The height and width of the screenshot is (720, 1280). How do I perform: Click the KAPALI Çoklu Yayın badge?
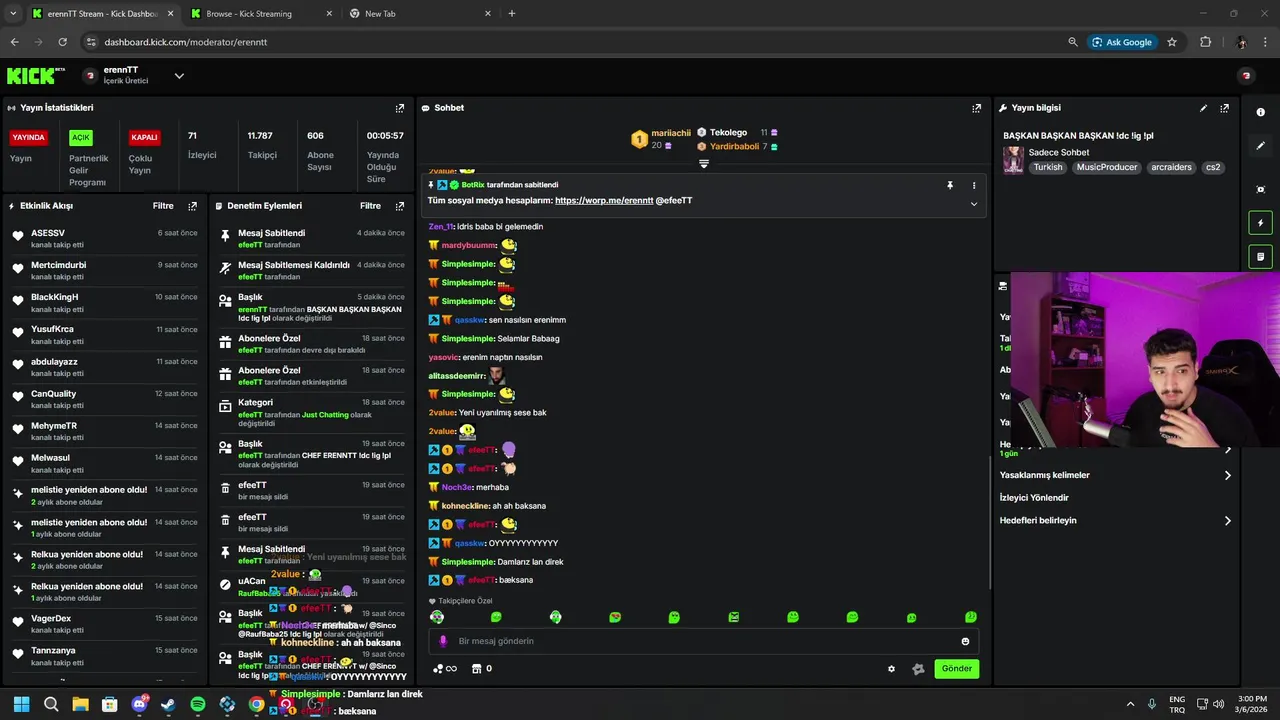click(144, 138)
